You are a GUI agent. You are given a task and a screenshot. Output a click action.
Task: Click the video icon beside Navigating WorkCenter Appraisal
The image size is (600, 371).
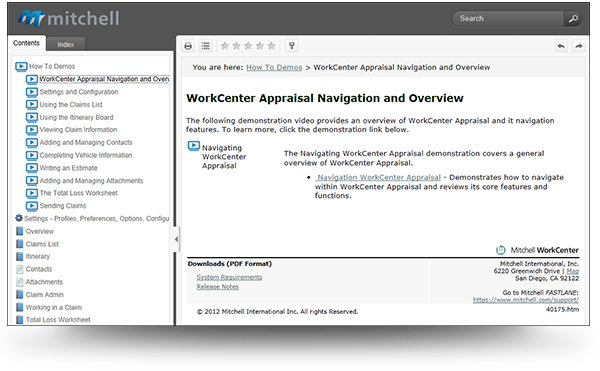[194, 146]
